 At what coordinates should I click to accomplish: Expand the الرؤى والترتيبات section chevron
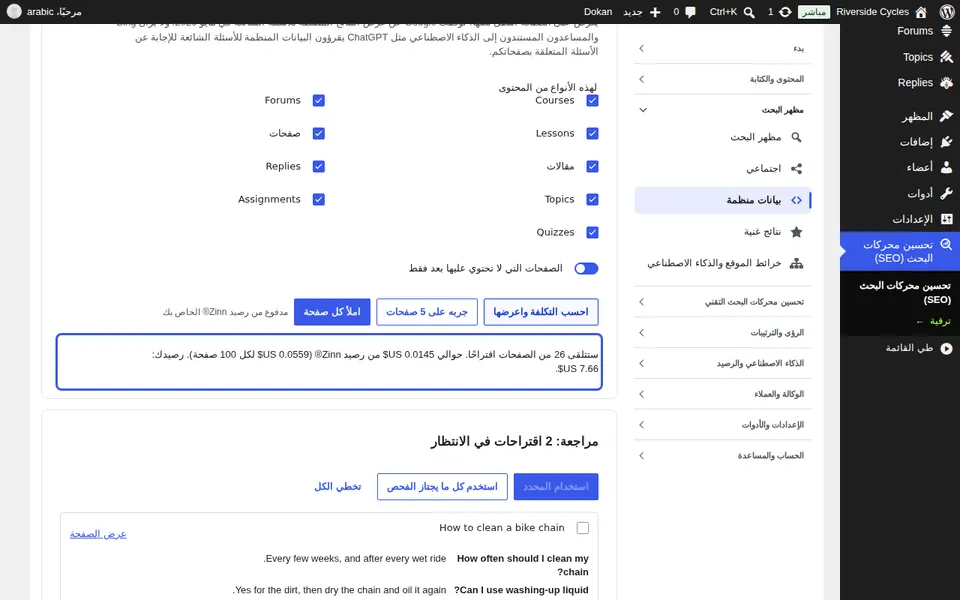(642, 332)
